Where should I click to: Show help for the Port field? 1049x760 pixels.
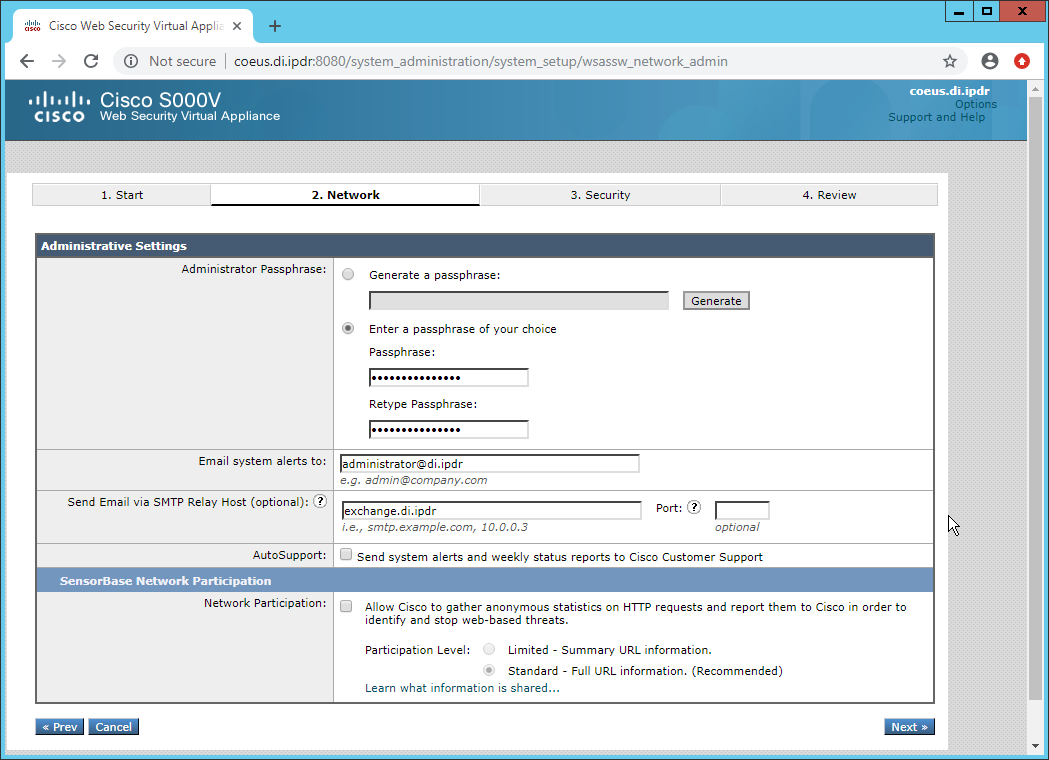point(694,507)
